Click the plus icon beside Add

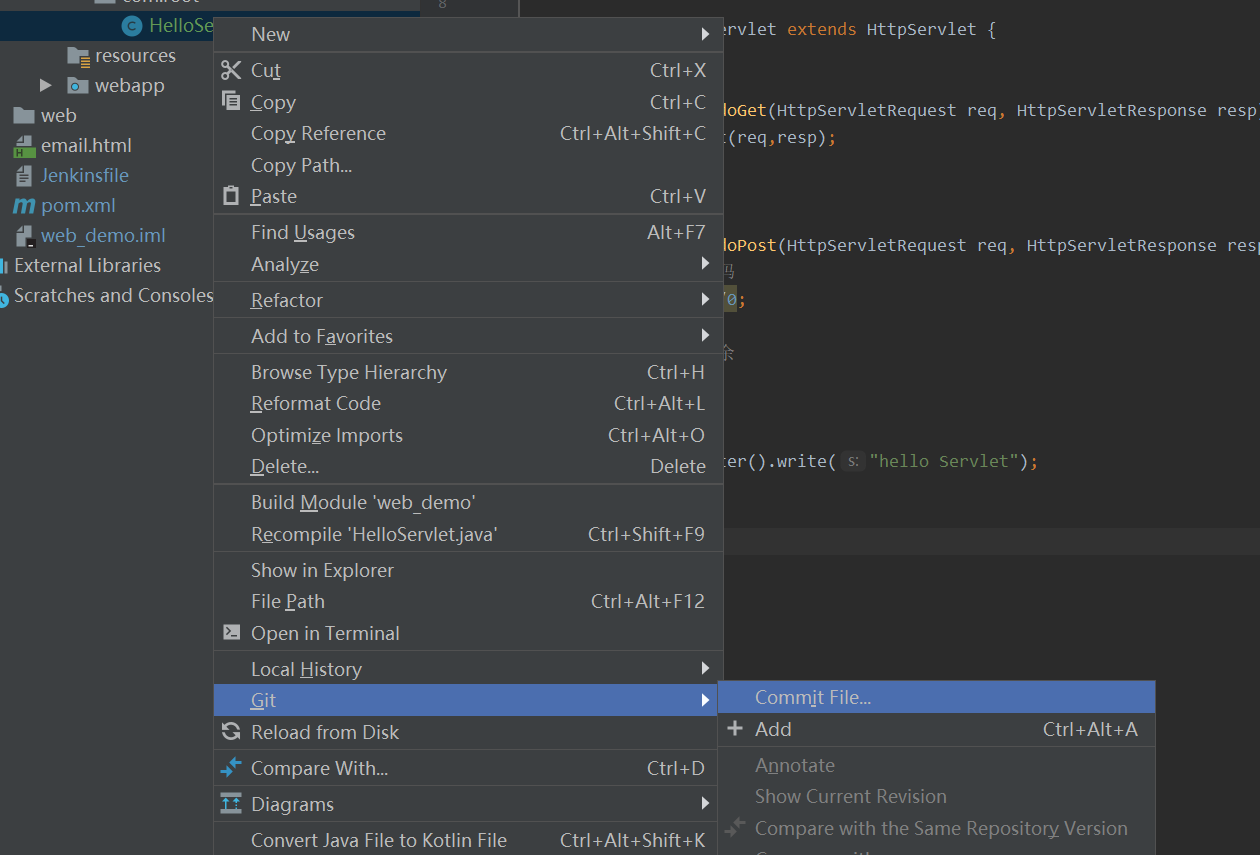pos(735,729)
